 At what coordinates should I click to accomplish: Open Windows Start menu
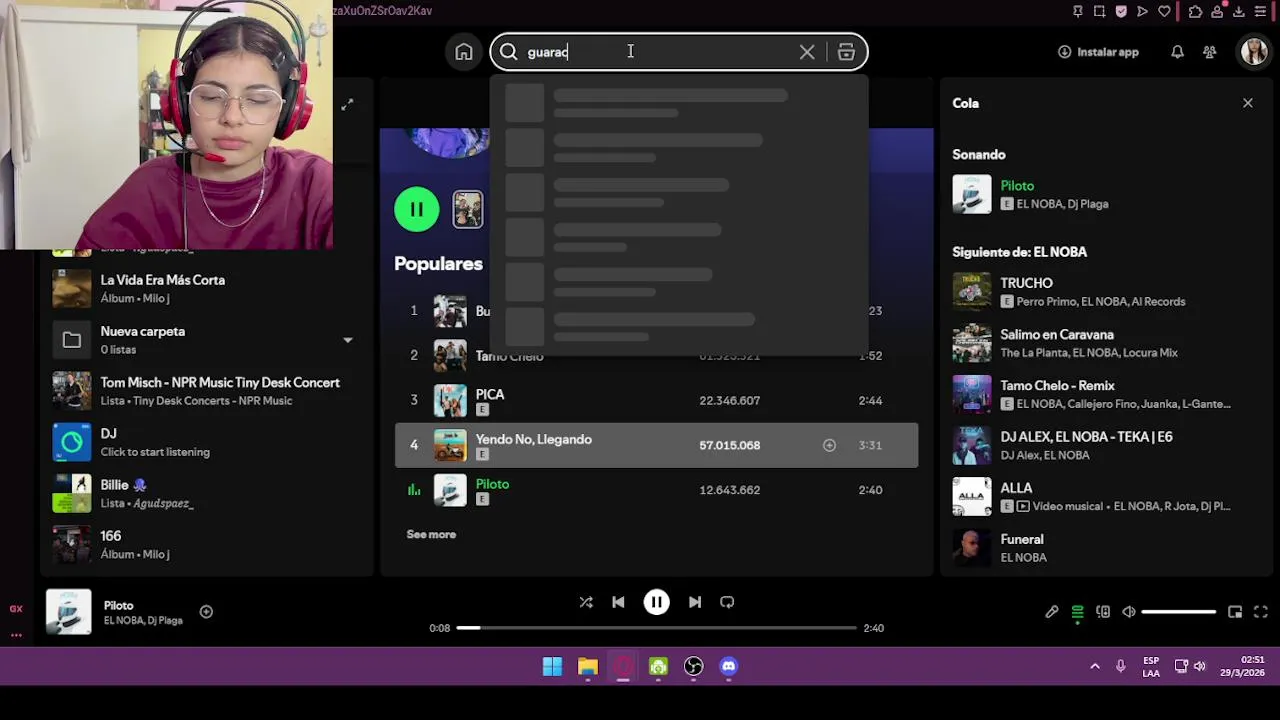point(552,666)
